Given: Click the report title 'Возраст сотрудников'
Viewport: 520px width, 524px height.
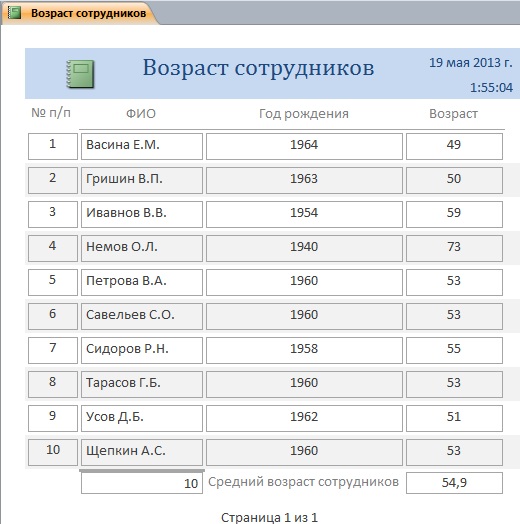Looking at the screenshot, I should coord(258,68).
